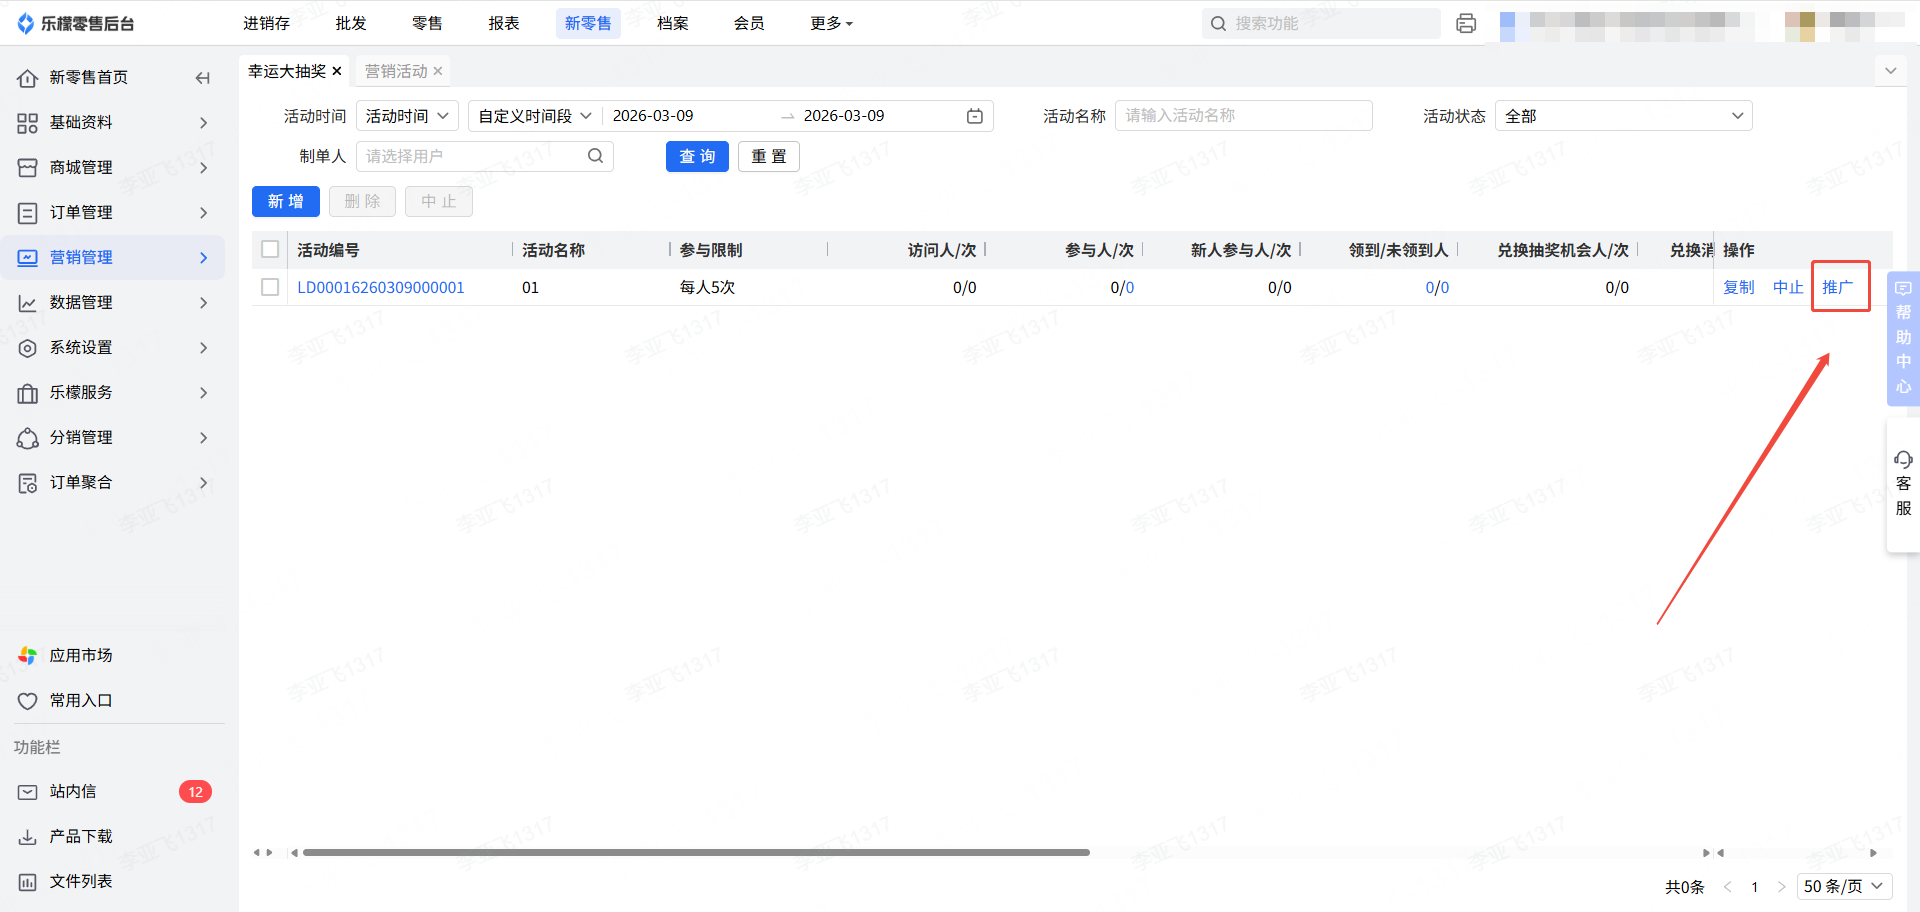
Task: Open 活动状态 dropdown showing 全部
Action: pyautogui.click(x=1623, y=116)
